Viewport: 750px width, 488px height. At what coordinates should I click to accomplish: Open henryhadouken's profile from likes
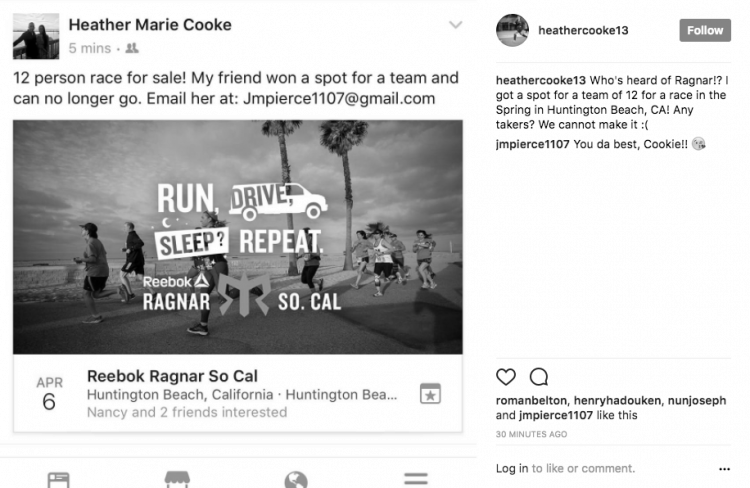pyautogui.click(x=618, y=400)
